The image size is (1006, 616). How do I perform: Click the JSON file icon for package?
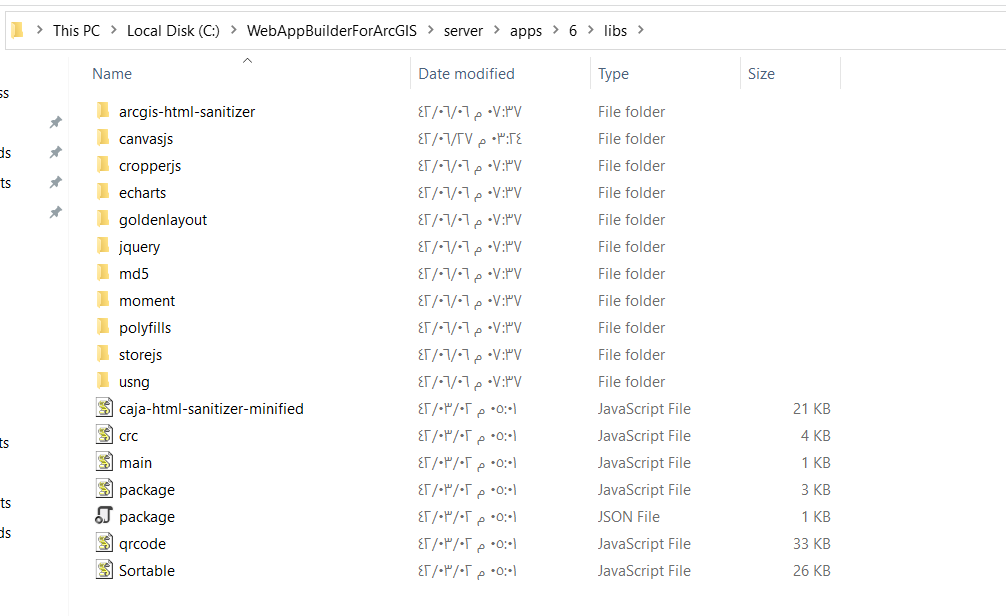tap(104, 516)
